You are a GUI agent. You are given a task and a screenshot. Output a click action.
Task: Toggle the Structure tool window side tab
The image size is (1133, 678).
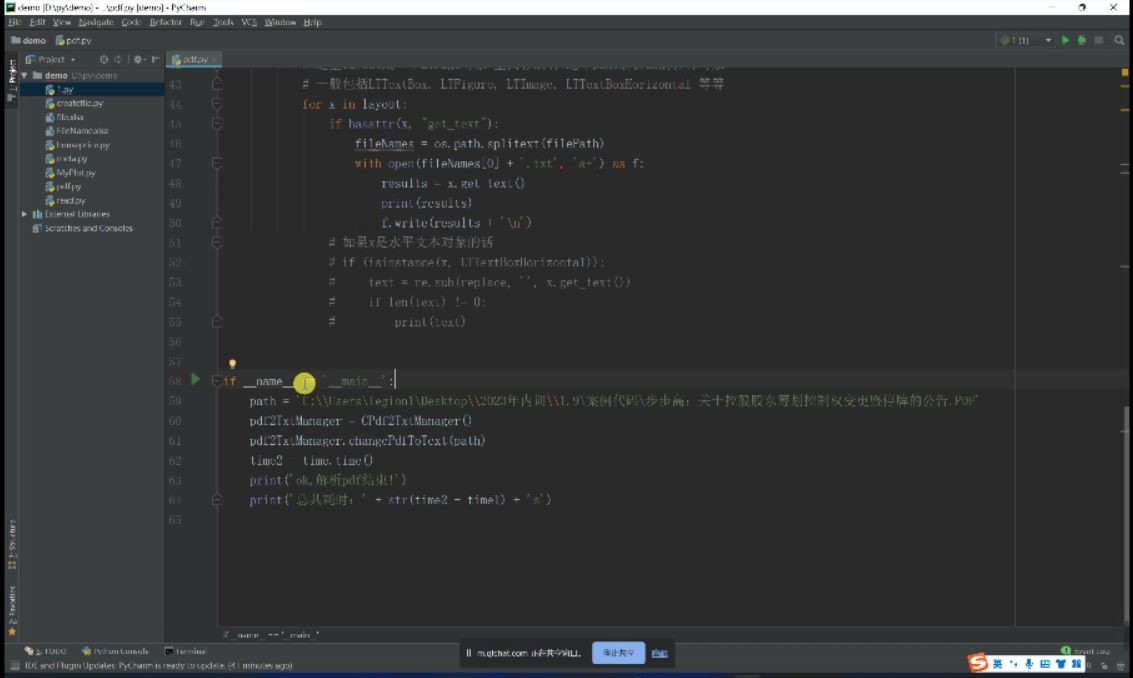12,544
